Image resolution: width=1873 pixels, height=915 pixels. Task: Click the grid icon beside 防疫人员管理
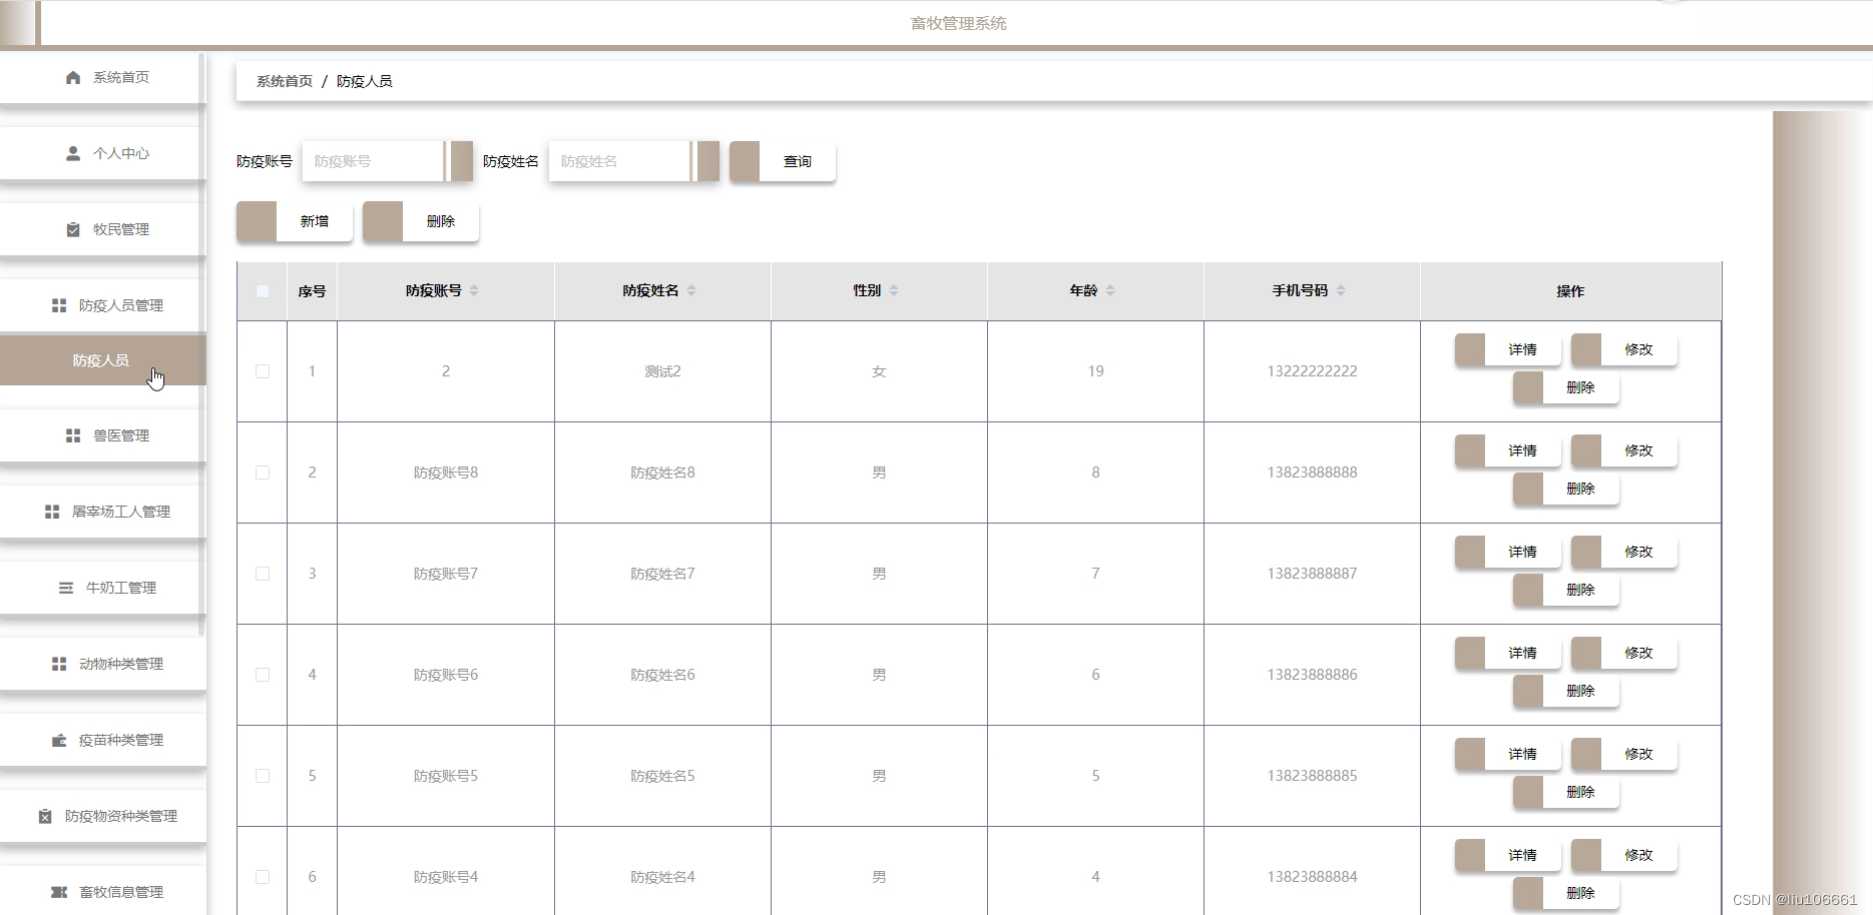tap(59, 305)
